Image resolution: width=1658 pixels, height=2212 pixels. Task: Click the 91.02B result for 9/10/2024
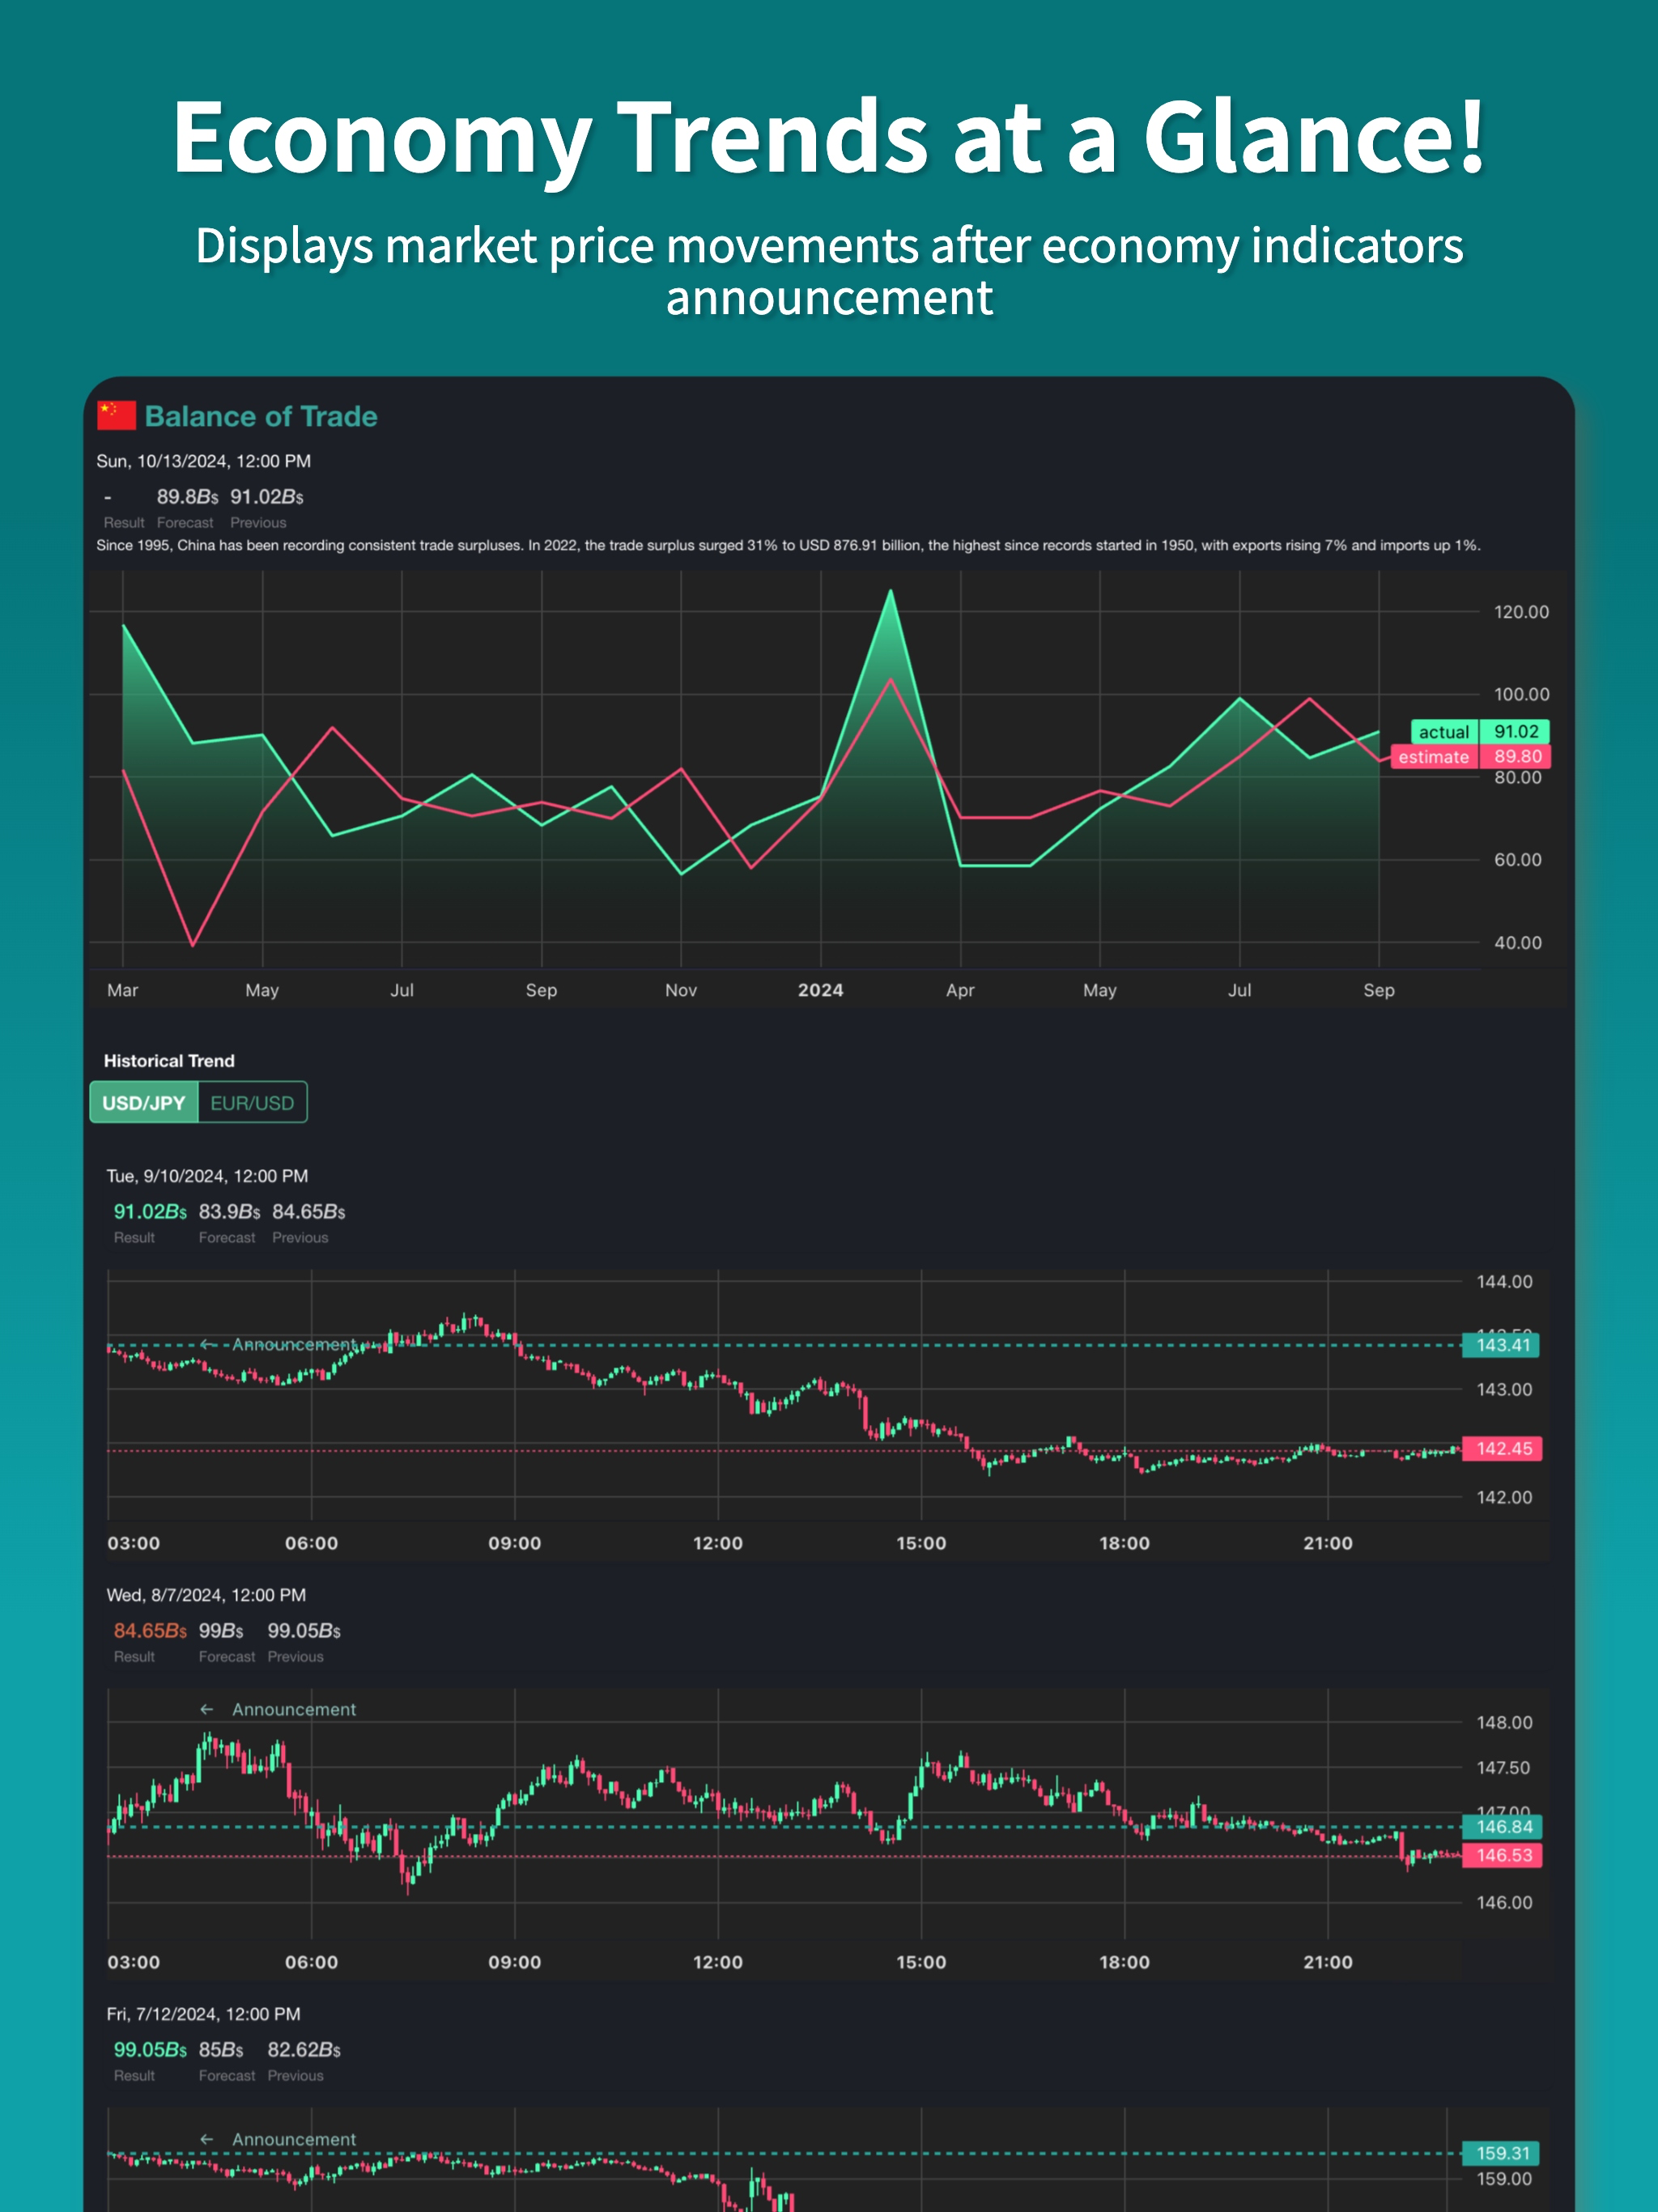150,1211
